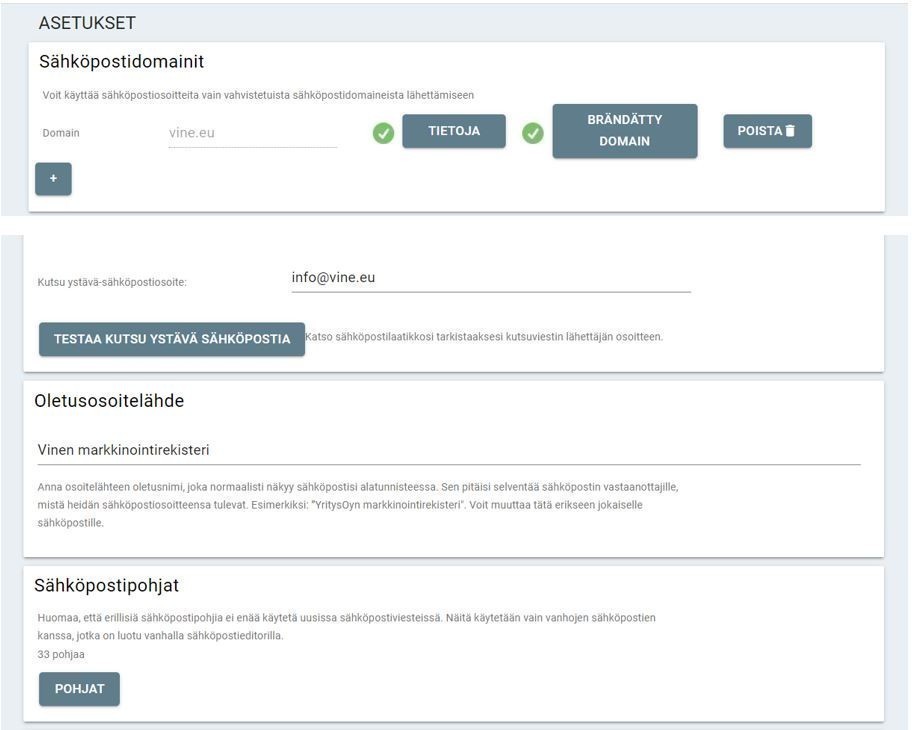This screenshot has width=912, height=730.
Task: Focus the Domain field containing vine.eu
Action: (252, 133)
